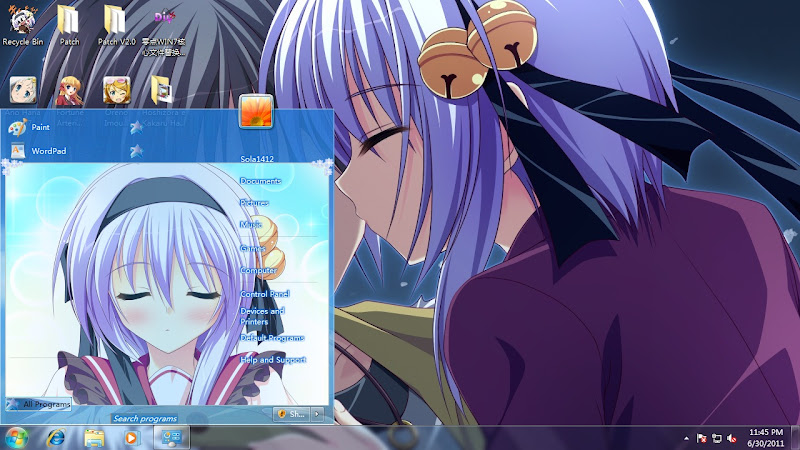The height and width of the screenshot is (450, 800).
Task: Open the Oreno Imouto desktop icon
Action: click(x=116, y=90)
